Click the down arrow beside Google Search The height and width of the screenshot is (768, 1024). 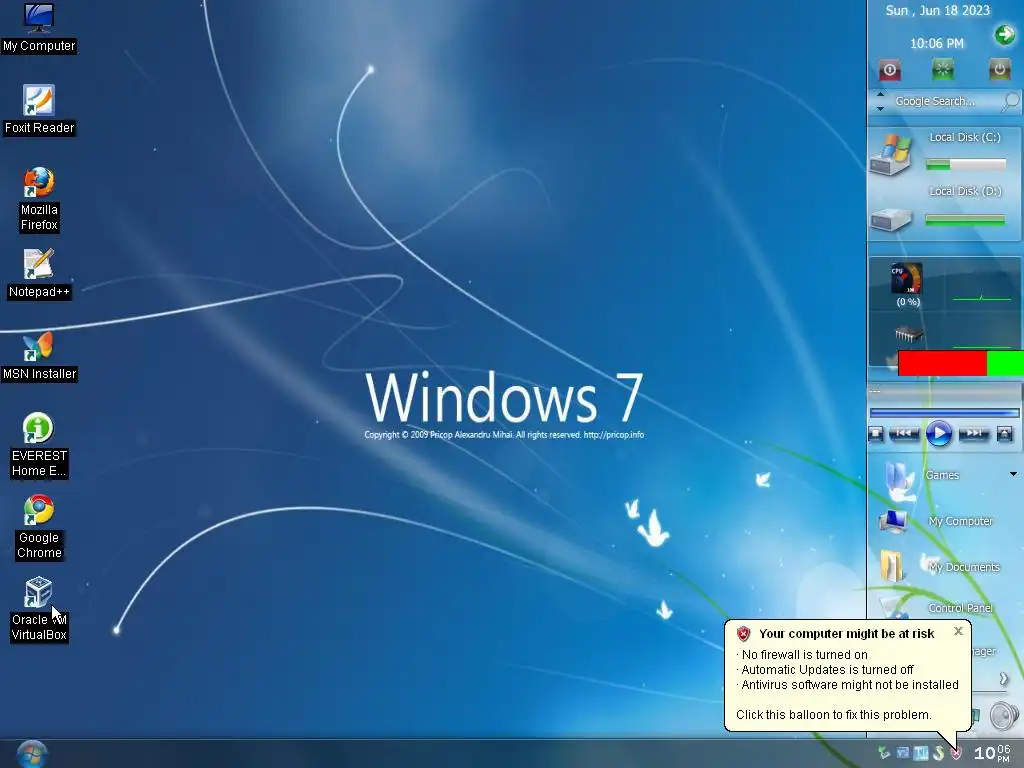(880, 108)
